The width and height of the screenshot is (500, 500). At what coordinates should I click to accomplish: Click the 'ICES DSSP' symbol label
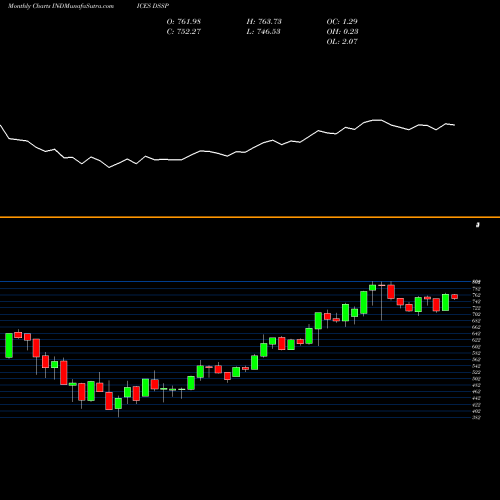pos(153,6)
